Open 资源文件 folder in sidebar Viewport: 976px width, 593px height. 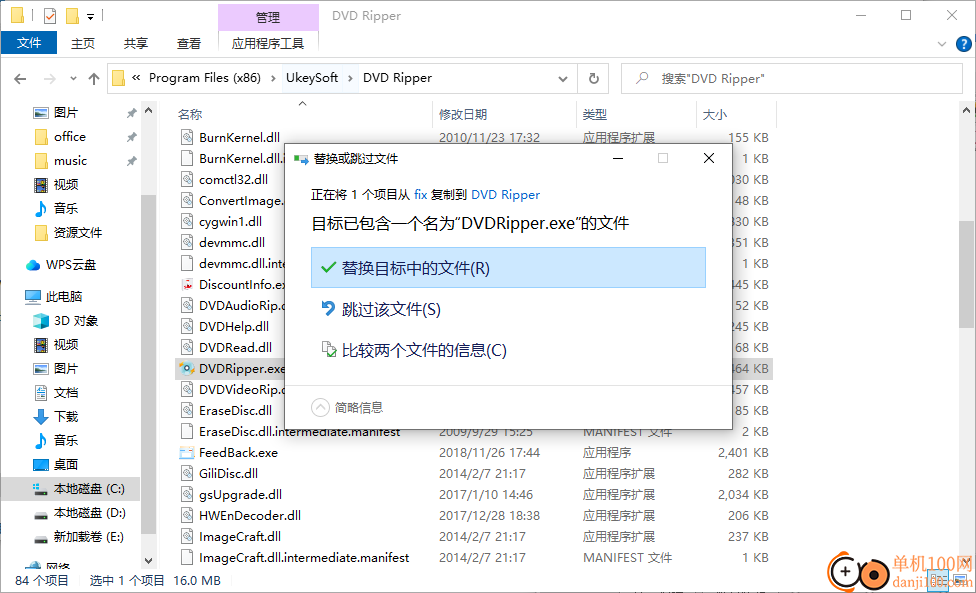pyautogui.click(x=78, y=232)
